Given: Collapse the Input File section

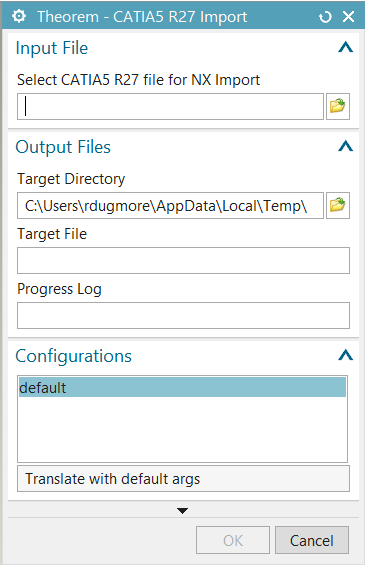Looking at the screenshot, I should (x=346, y=47).
